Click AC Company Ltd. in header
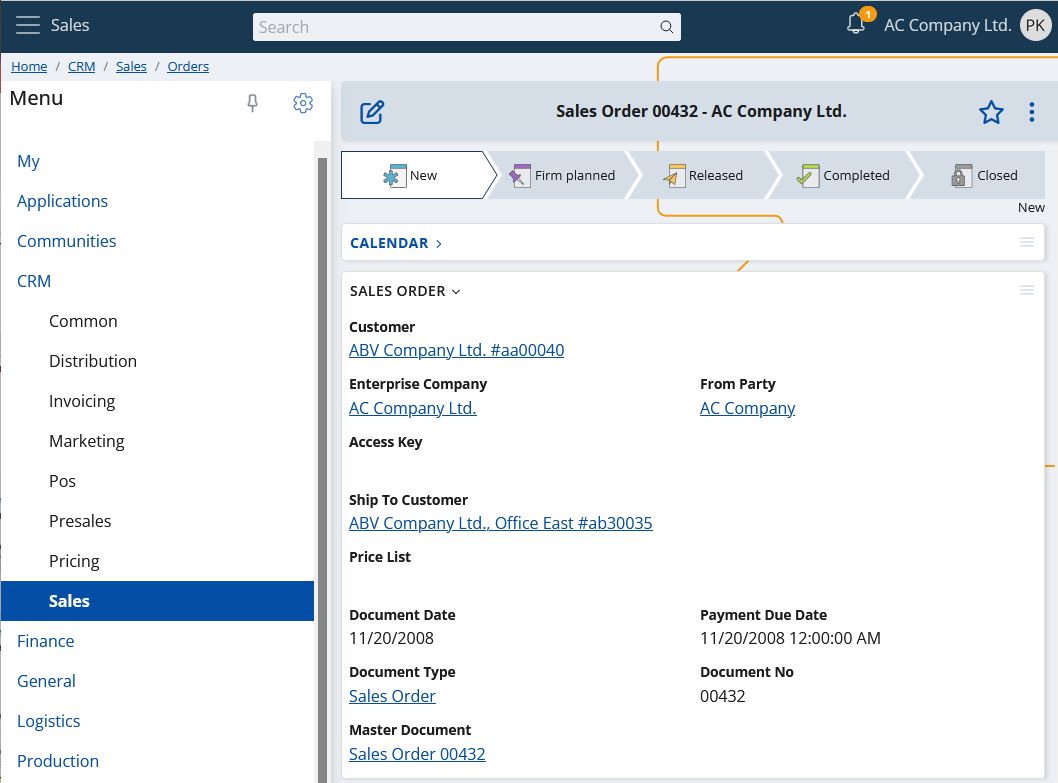Screen dimensions: 1058x783 pyautogui.click(x=947, y=25)
